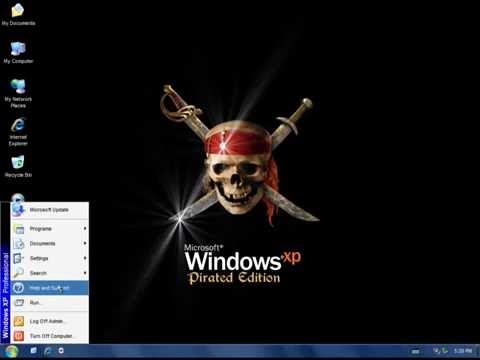The width and height of the screenshot is (480, 360).
Task: Click the taskbar clock
Action: (x=463, y=351)
